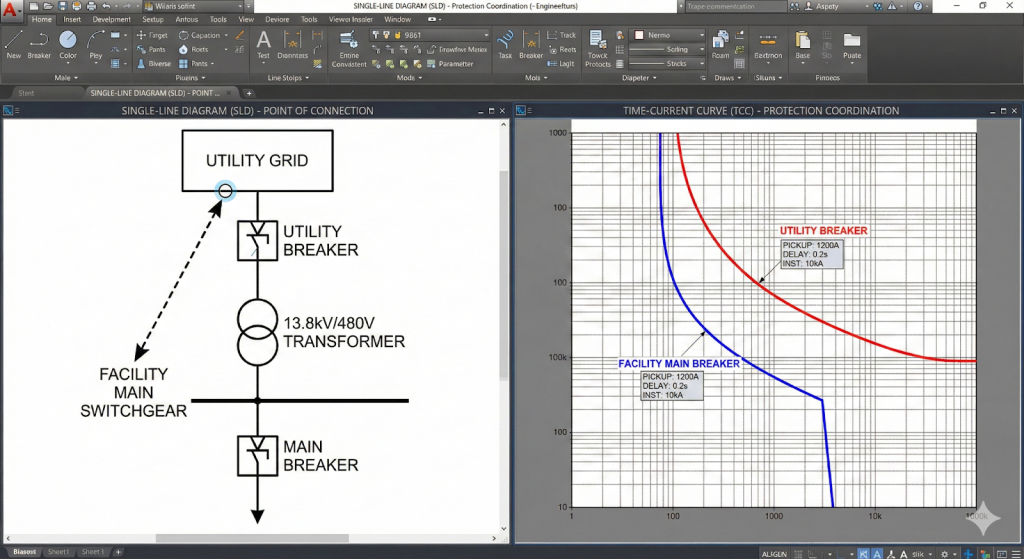
Task: Click the Diannters dimension tool
Action: pos(293,45)
